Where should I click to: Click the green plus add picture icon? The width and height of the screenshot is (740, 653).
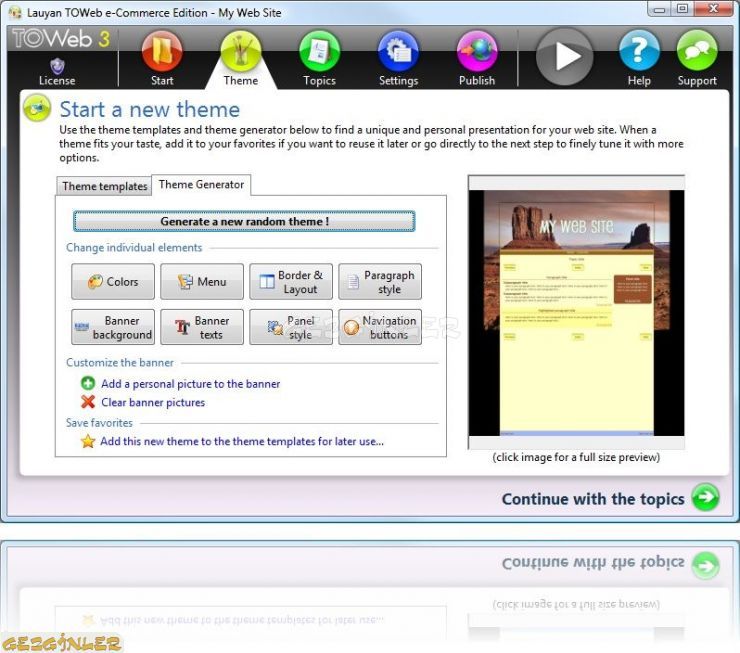(88, 383)
